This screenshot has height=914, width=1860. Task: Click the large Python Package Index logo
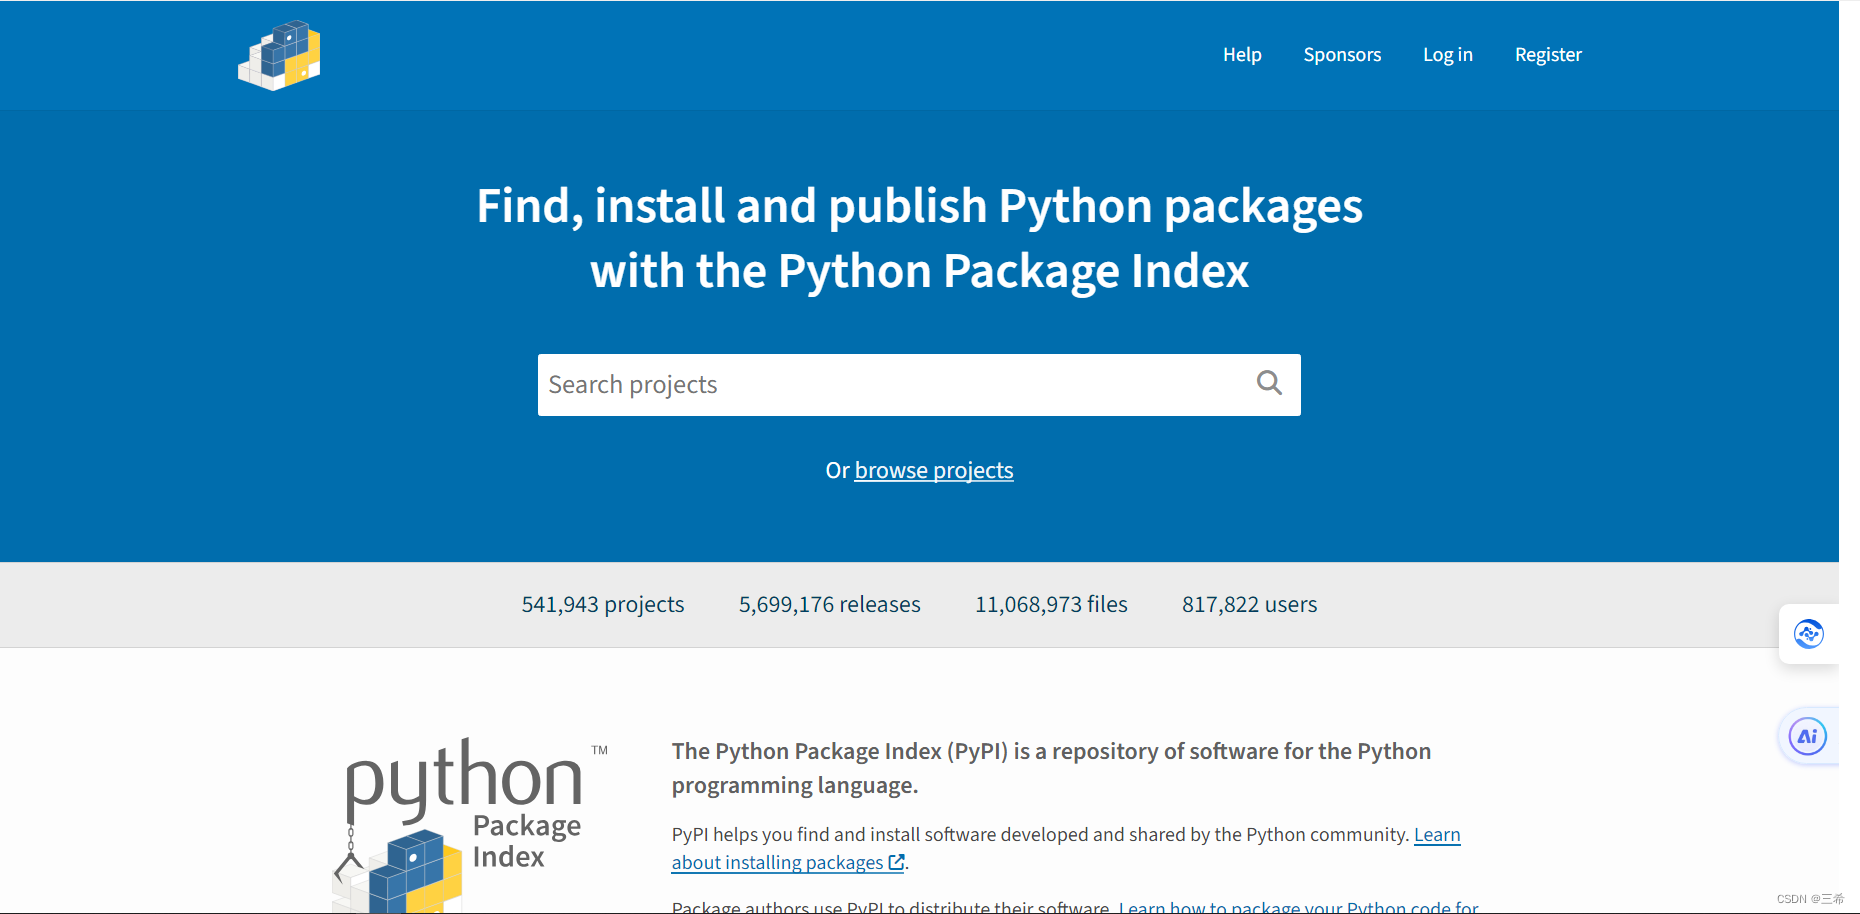(470, 825)
